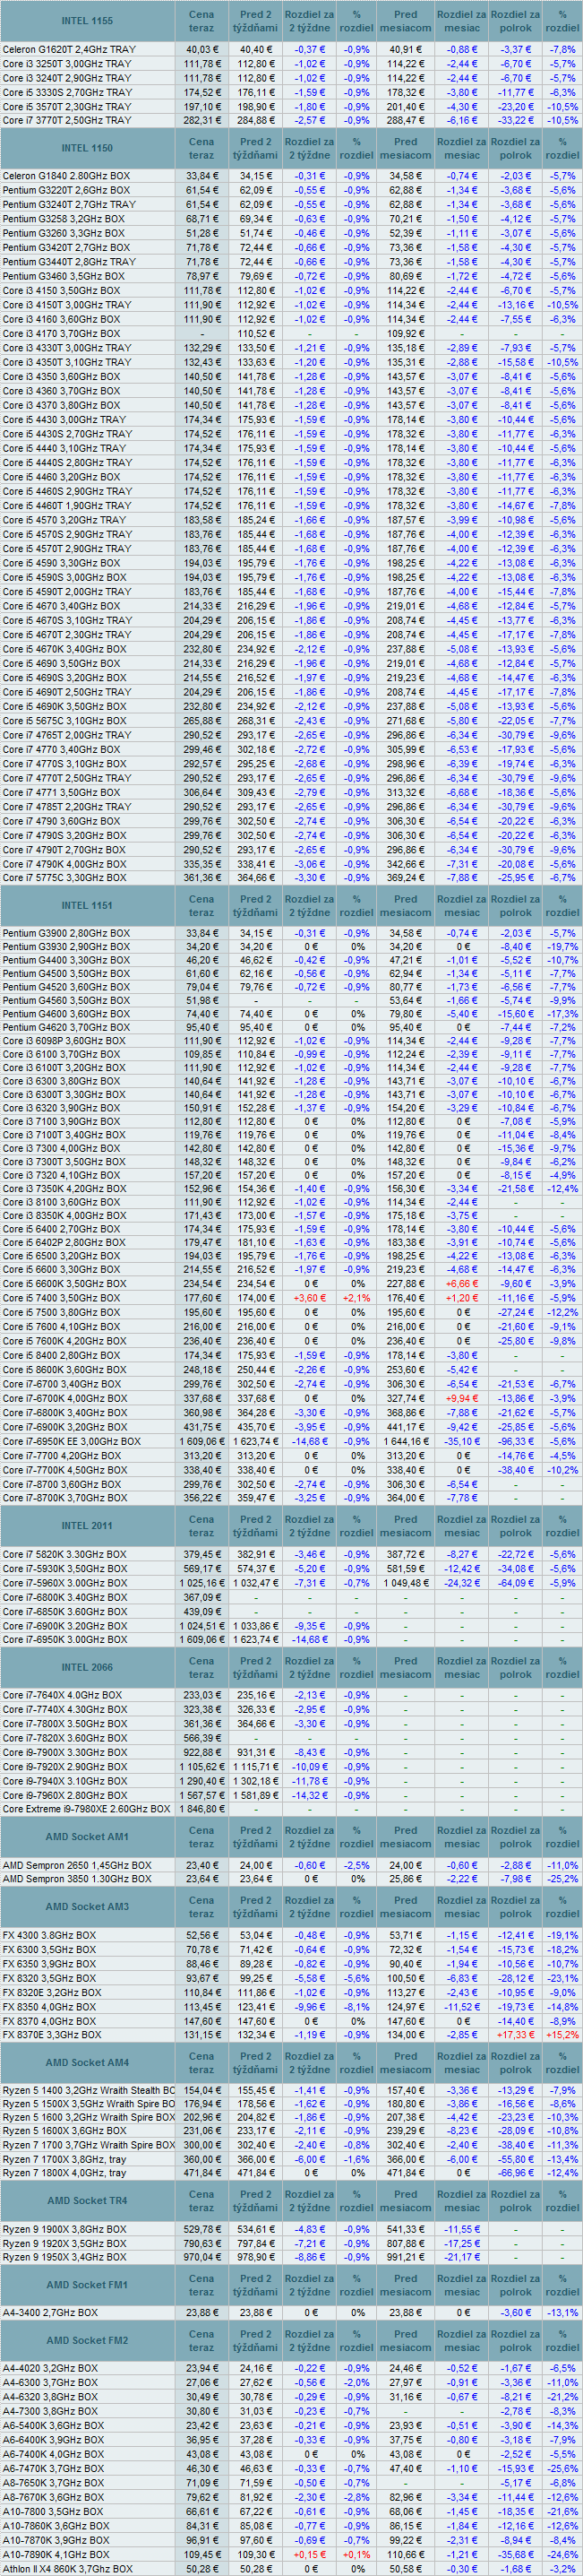Click Core i7 5775C 3,30GHz BOX row name
583x2576 pixels.
(x=64, y=878)
